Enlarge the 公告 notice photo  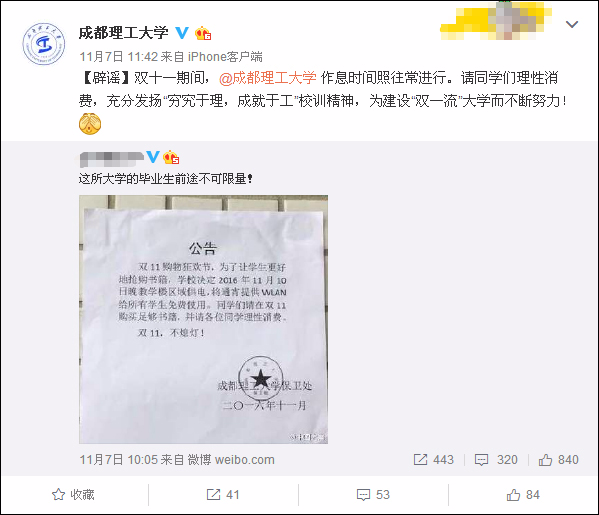(203, 319)
